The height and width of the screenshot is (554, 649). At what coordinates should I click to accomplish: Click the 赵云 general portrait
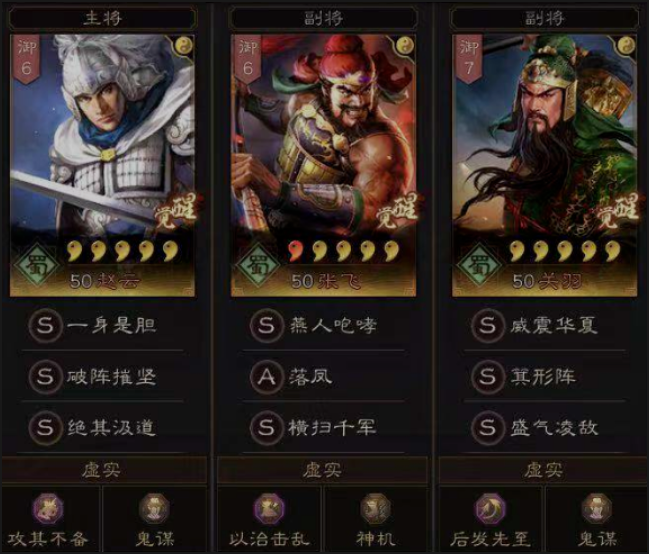click(102, 166)
